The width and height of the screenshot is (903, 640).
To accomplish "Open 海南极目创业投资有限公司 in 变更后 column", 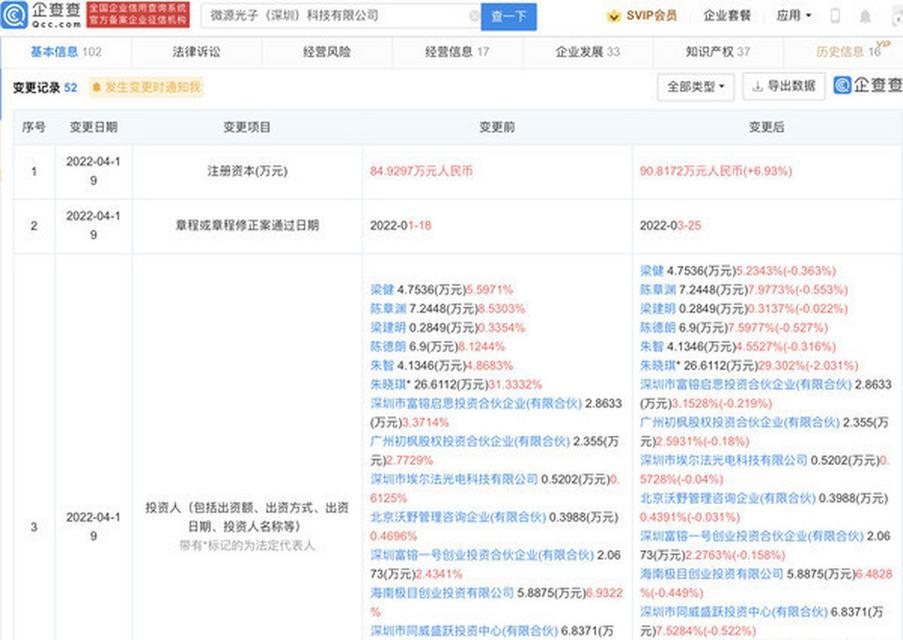I will 711,574.
